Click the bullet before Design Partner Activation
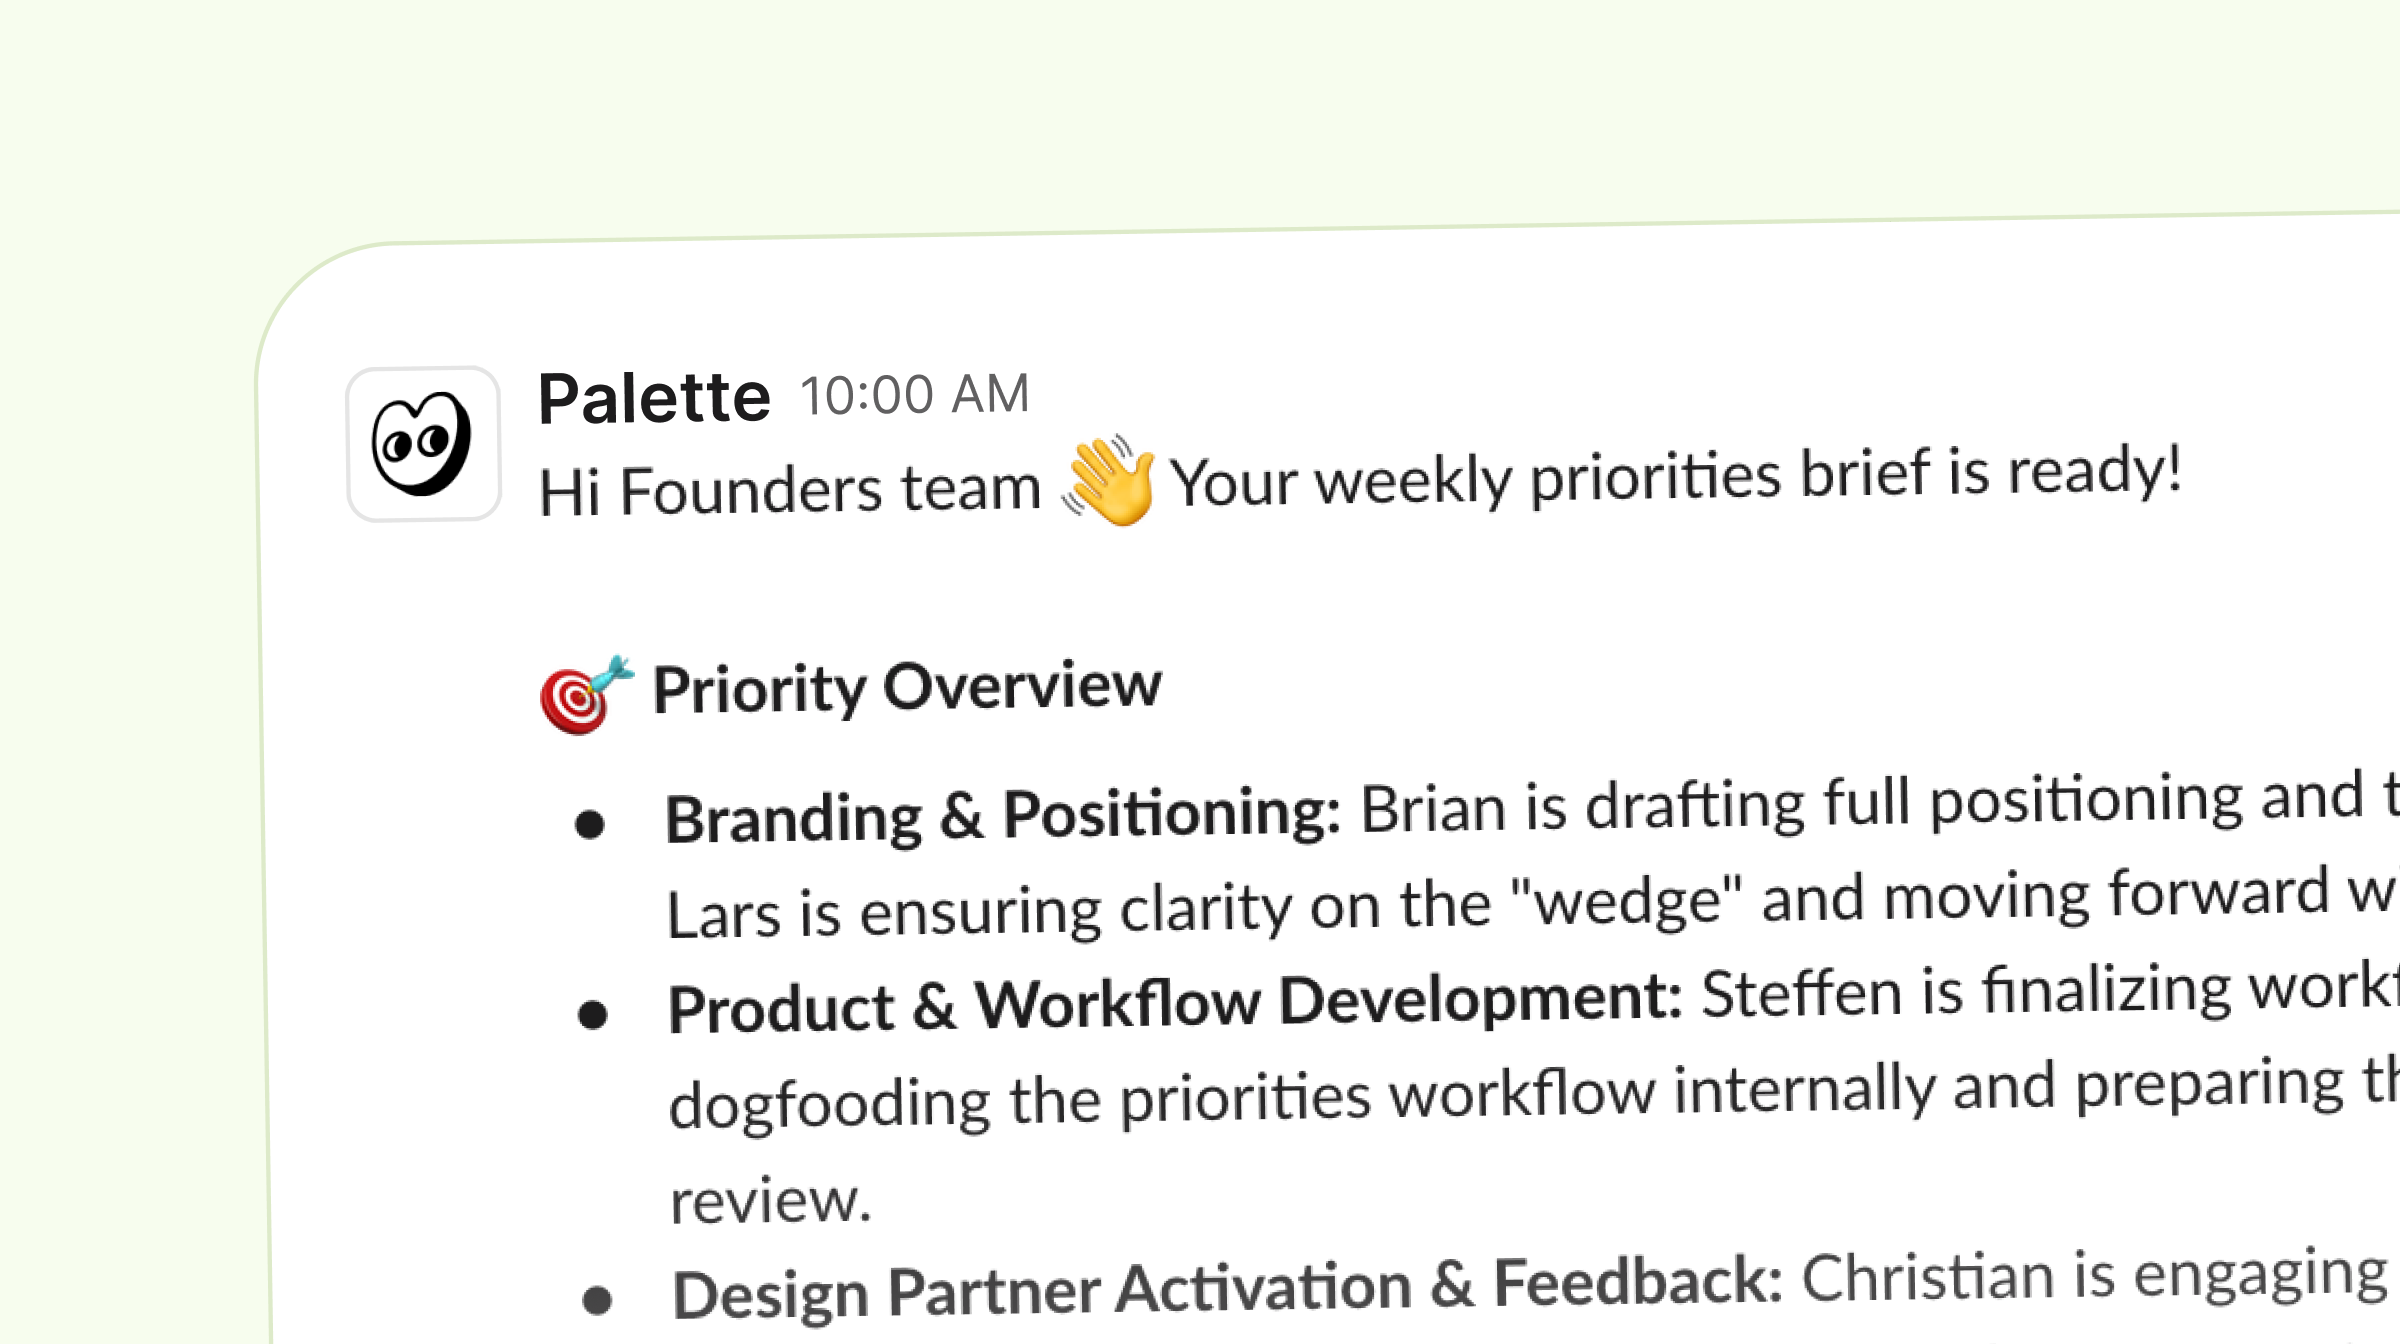 tap(597, 1300)
